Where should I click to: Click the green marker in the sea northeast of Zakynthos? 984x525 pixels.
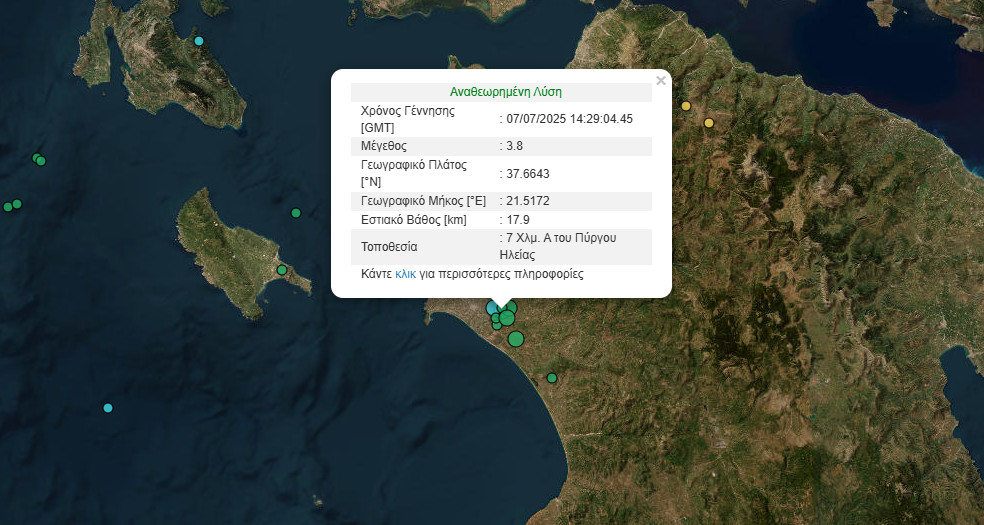(x=296, y=213)
